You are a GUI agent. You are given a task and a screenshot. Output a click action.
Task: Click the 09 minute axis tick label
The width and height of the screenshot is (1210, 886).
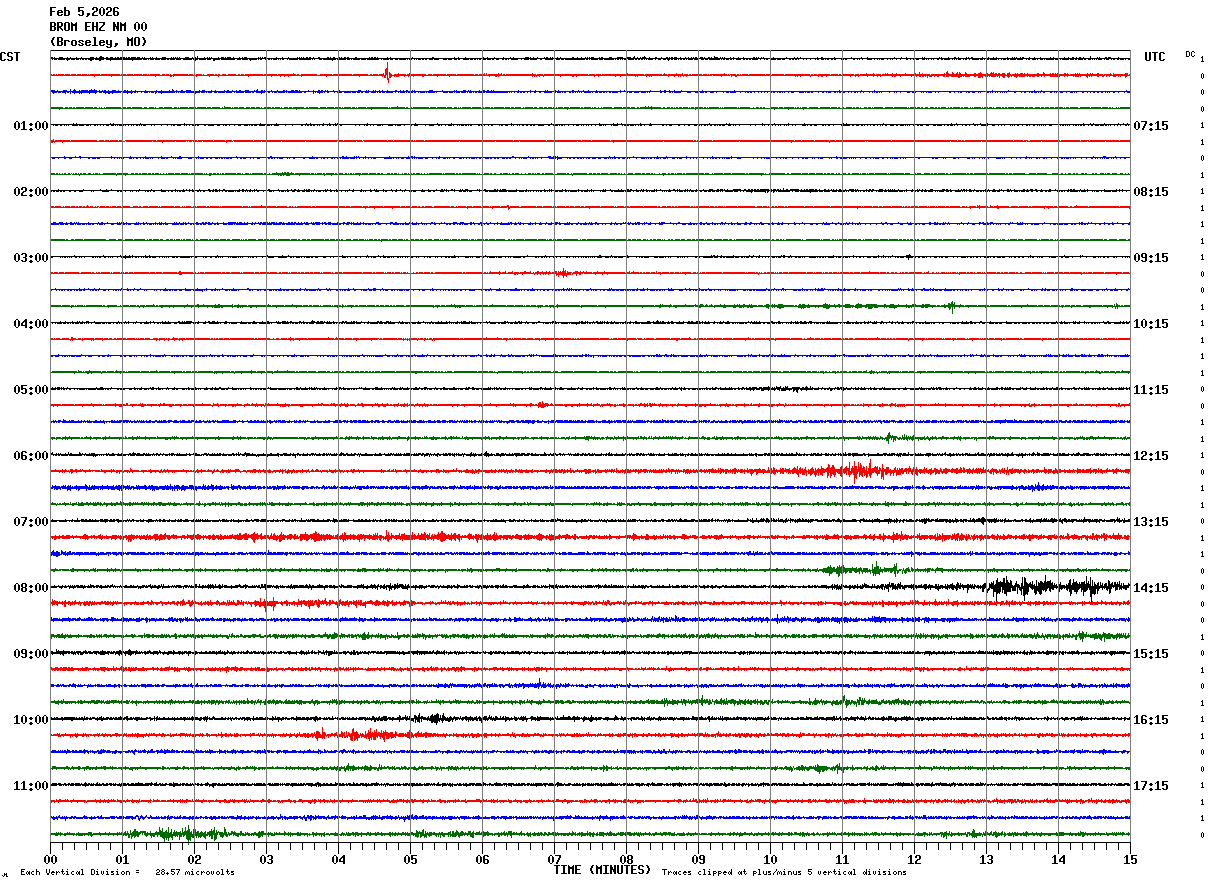pyautogui.click(x=698, y=859)
